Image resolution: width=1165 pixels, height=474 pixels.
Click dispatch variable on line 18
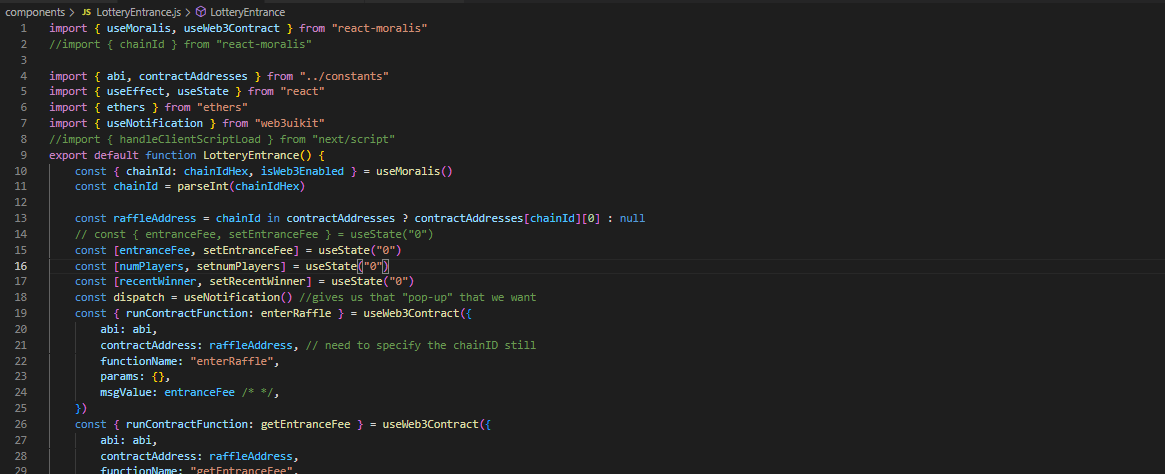(139, 297)
